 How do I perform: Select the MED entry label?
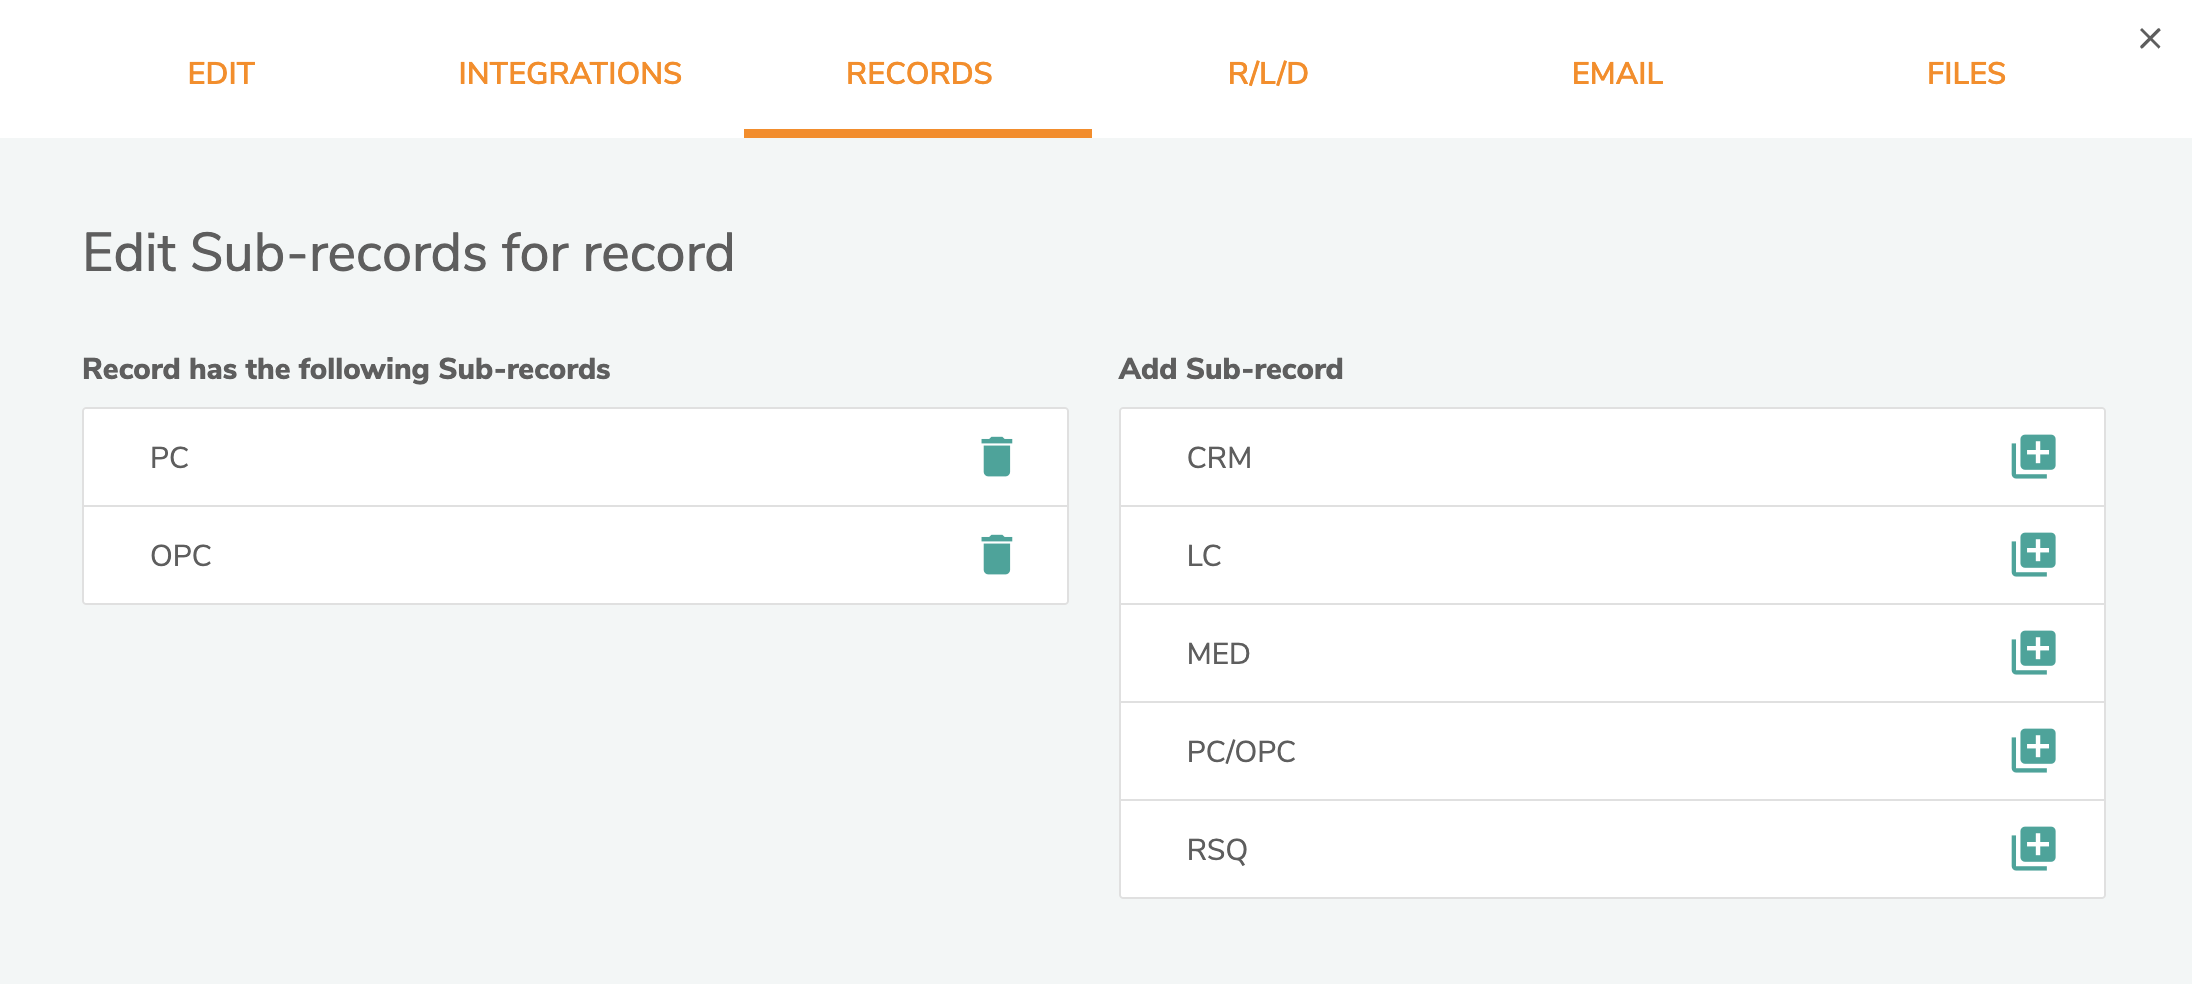coord(1217,654)
